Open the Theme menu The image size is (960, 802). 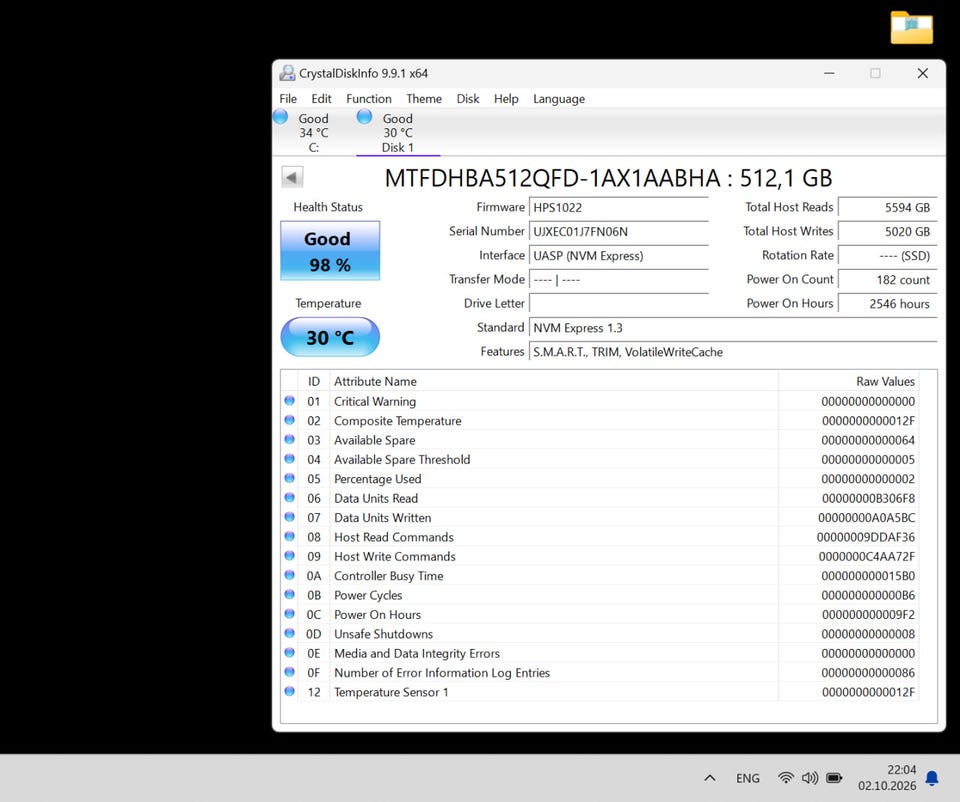pos(424,99)
